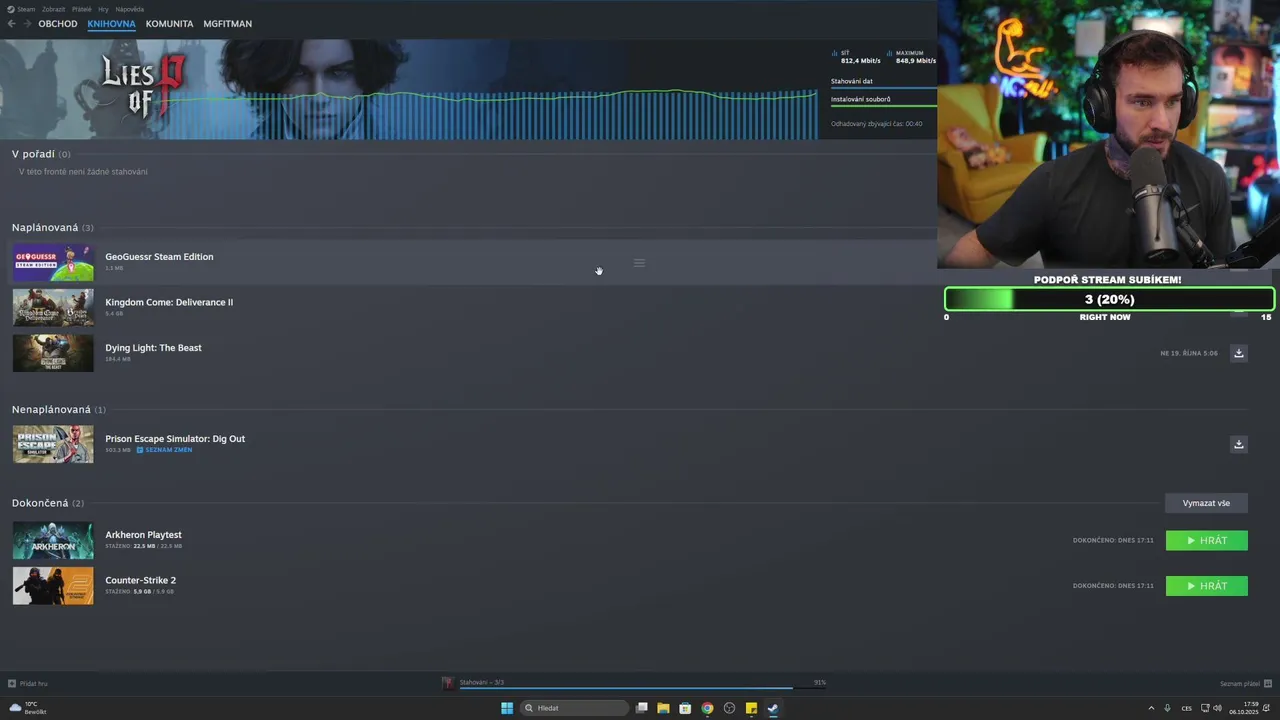Image resolution: width=1280 pixels, height=720 pixels.
Task: Open the Steam menu
Action: tap(21, 9)
